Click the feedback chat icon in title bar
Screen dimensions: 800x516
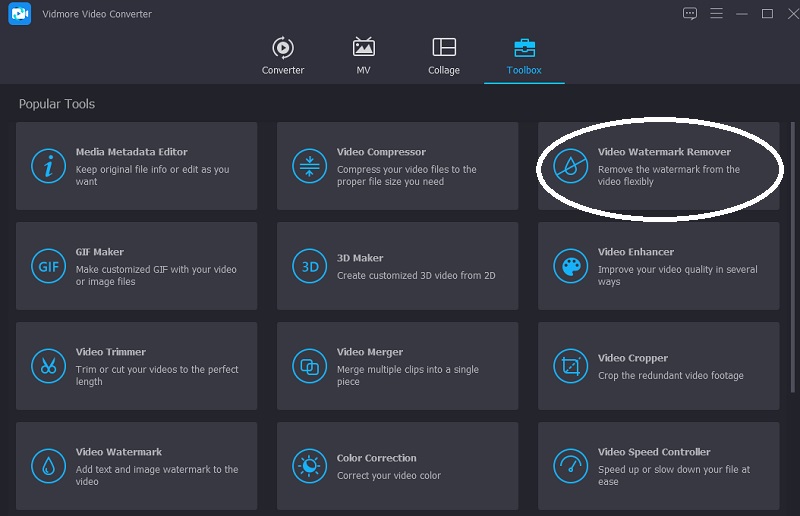point(689,13)
